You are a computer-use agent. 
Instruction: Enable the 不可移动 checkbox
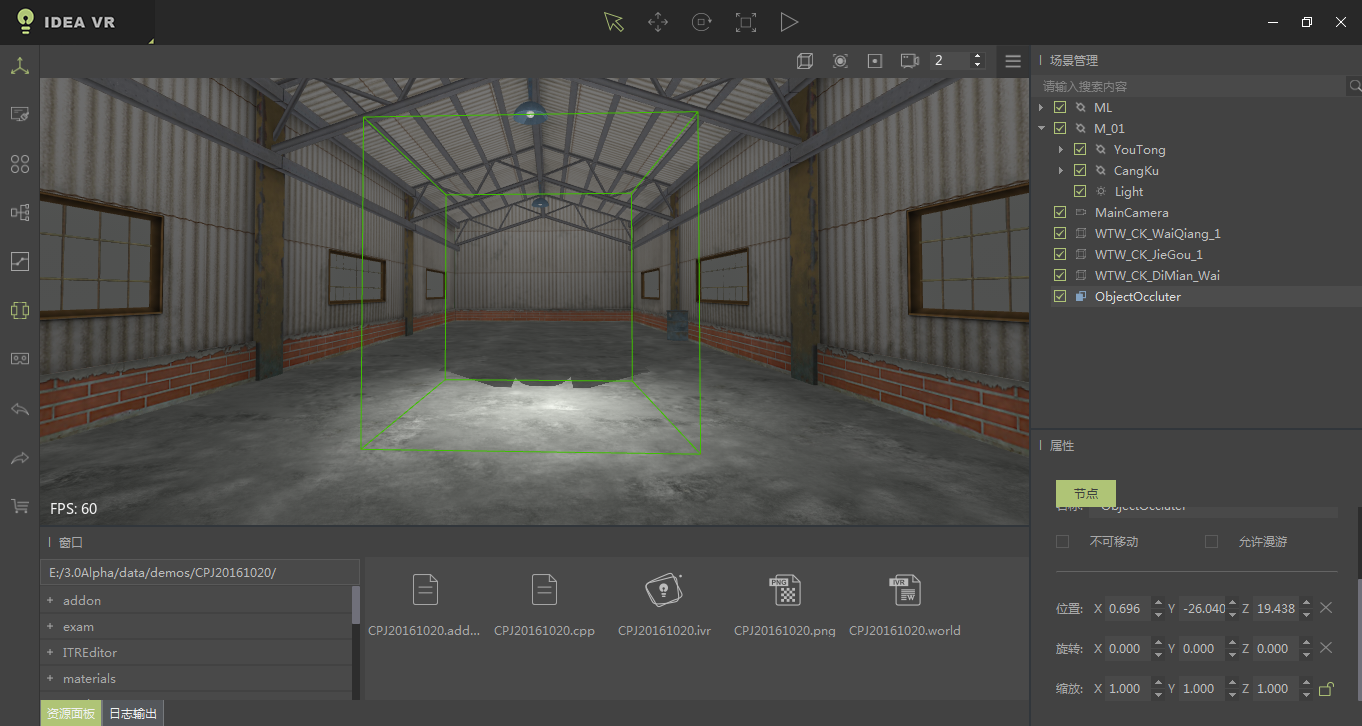(1063, 542)
